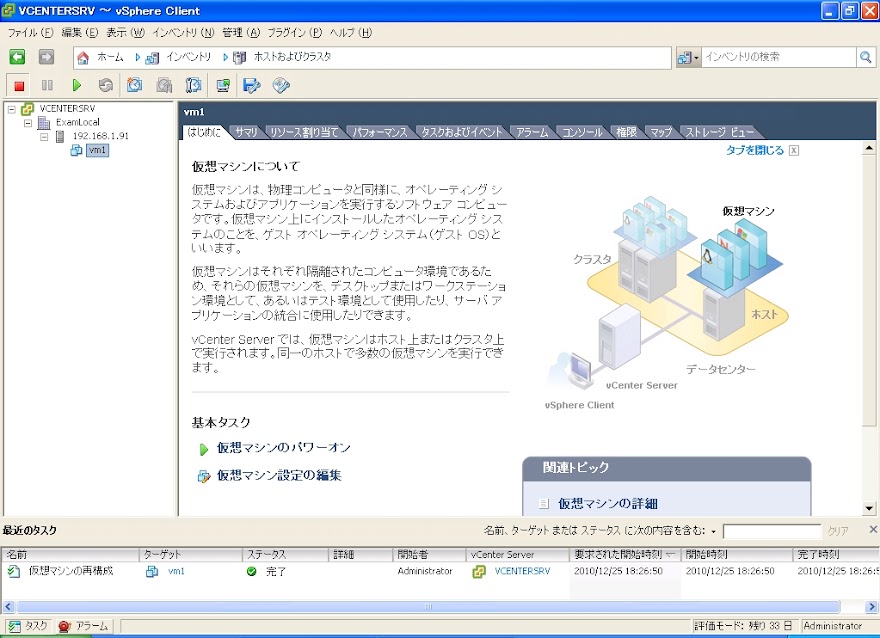Collapse the ExamLocal datacenter node
This screenshot has width=880, height=638.
point(28,123)
